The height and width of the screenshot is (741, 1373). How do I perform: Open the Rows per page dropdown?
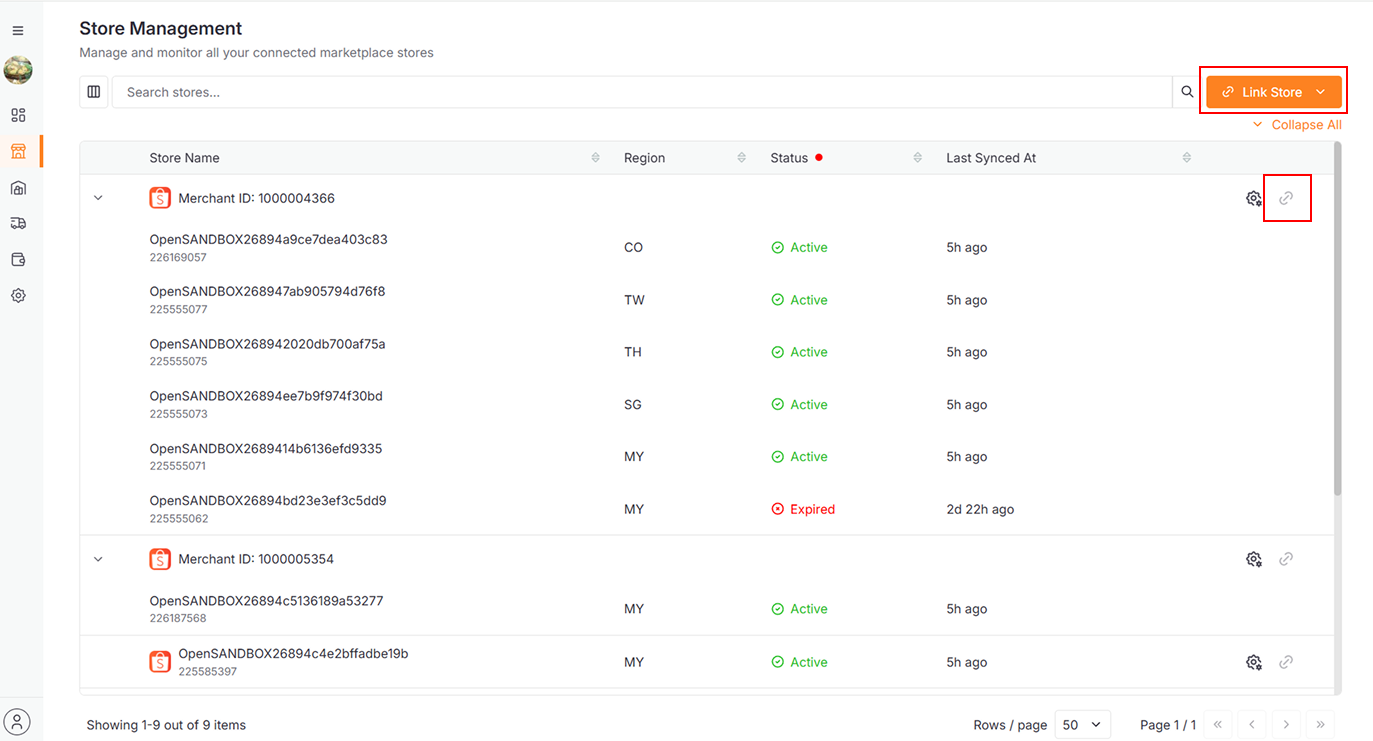pyautogui.click(x=1083, y=725)
